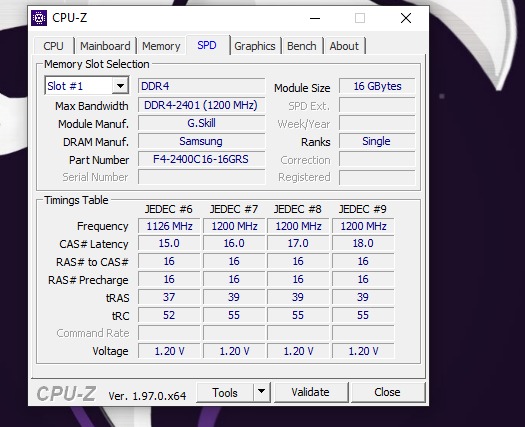Screen dimensions: 525x427
Task: Select the part number F4-2400C16-16GRS
Action: click(202, 159)
